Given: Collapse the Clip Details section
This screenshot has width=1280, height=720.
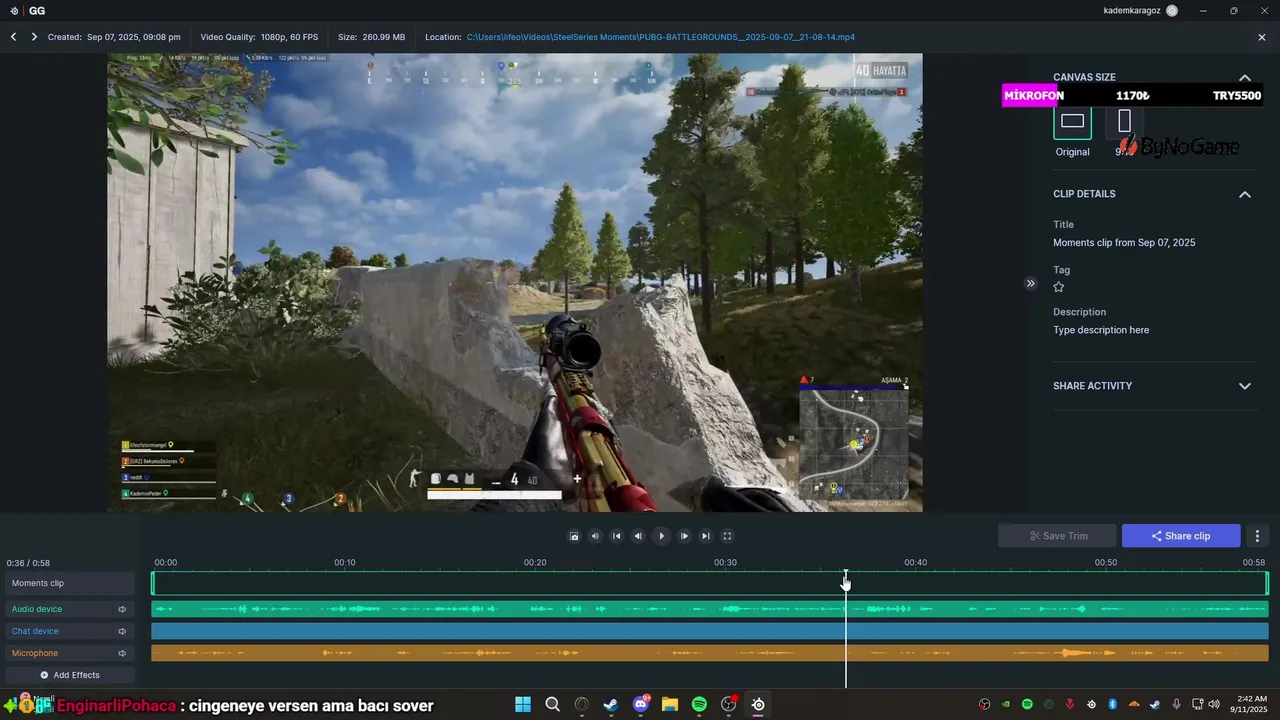Looking at the screenshot, I should [x=1245, y=194].
